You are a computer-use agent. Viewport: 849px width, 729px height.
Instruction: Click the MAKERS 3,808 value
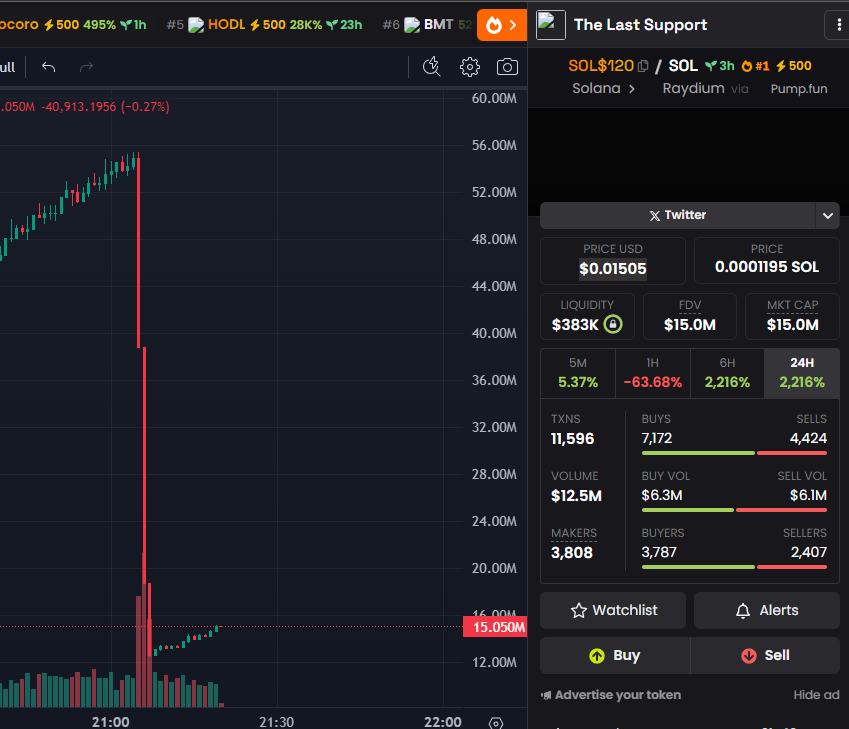(572, 553)
